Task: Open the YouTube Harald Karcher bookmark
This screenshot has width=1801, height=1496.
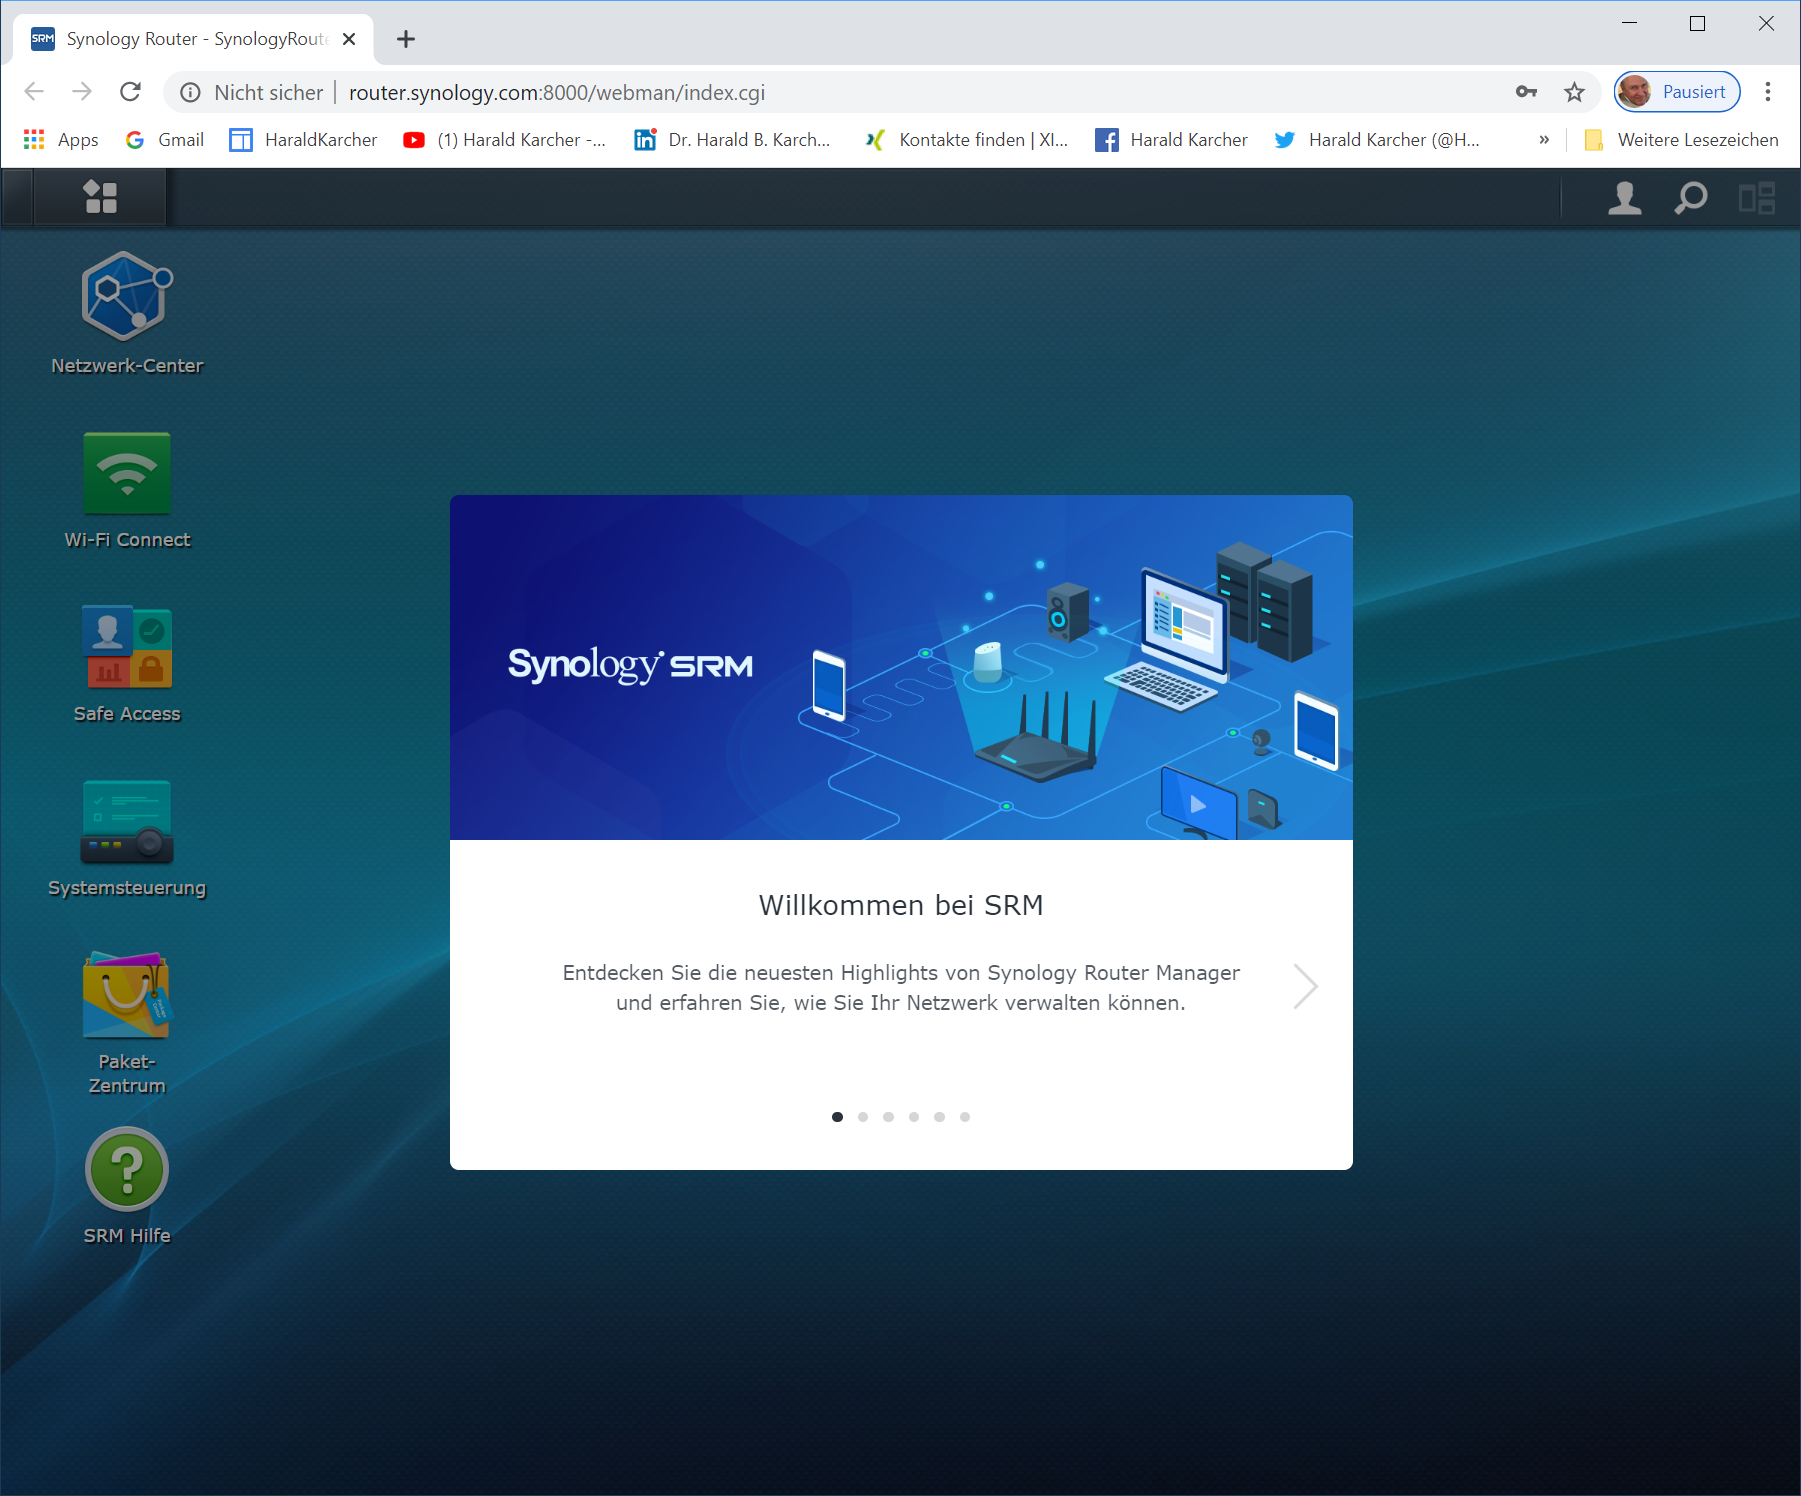Action: (x=504, y=140)
